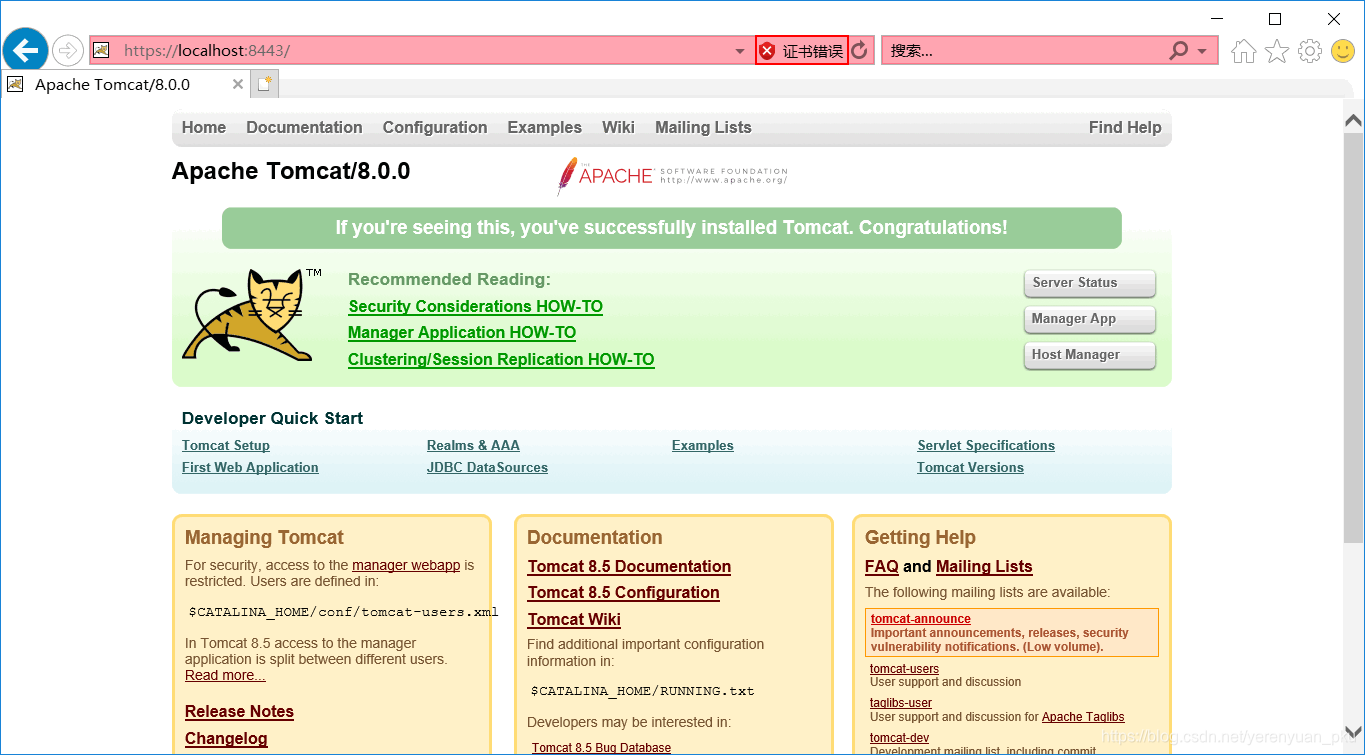Click the browser Forward arrow button
1365x755 pixels.
click(67, 50)
